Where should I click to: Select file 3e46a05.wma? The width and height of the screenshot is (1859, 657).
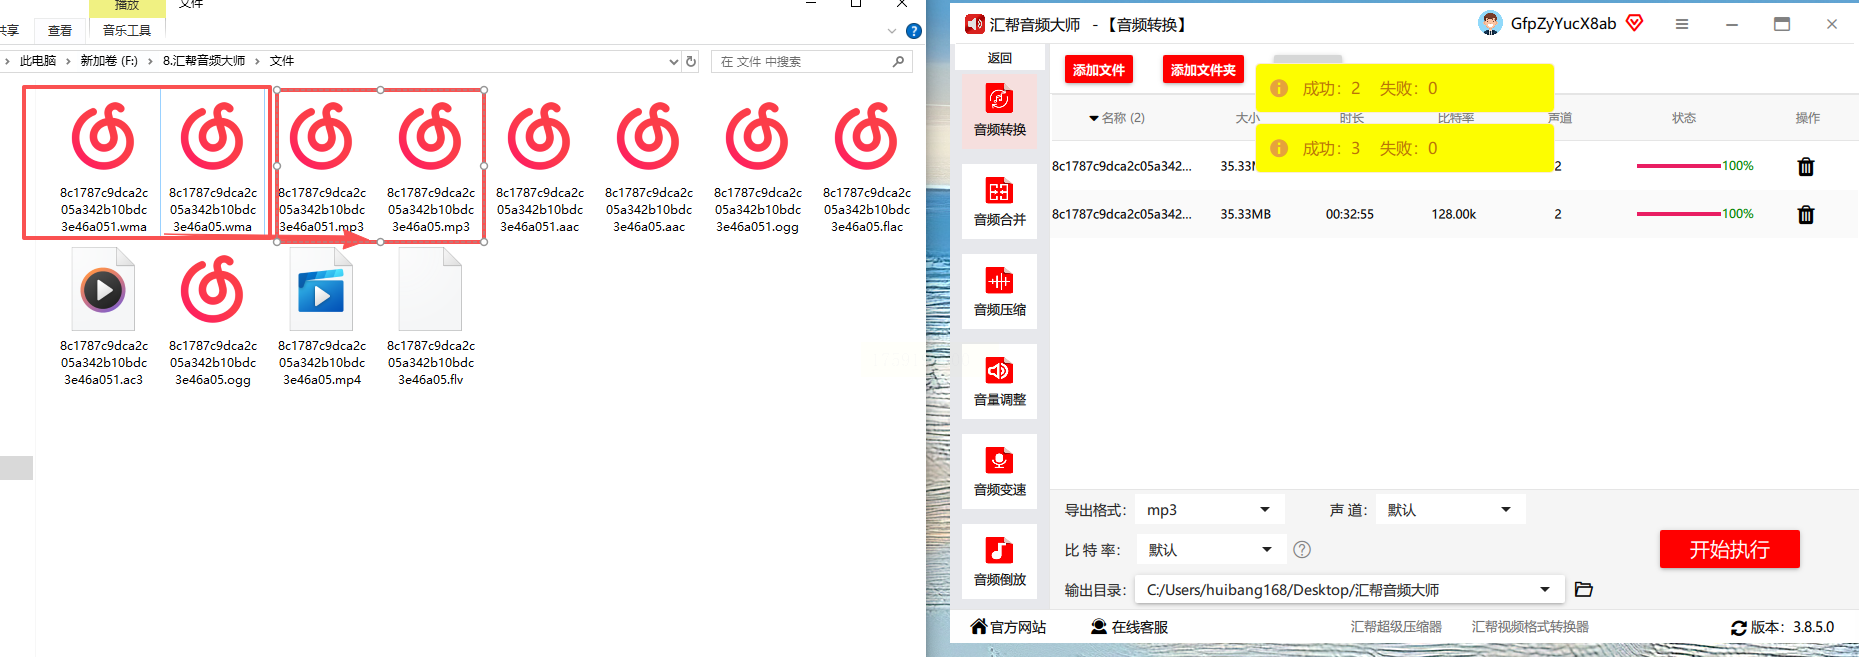[213, 166]
